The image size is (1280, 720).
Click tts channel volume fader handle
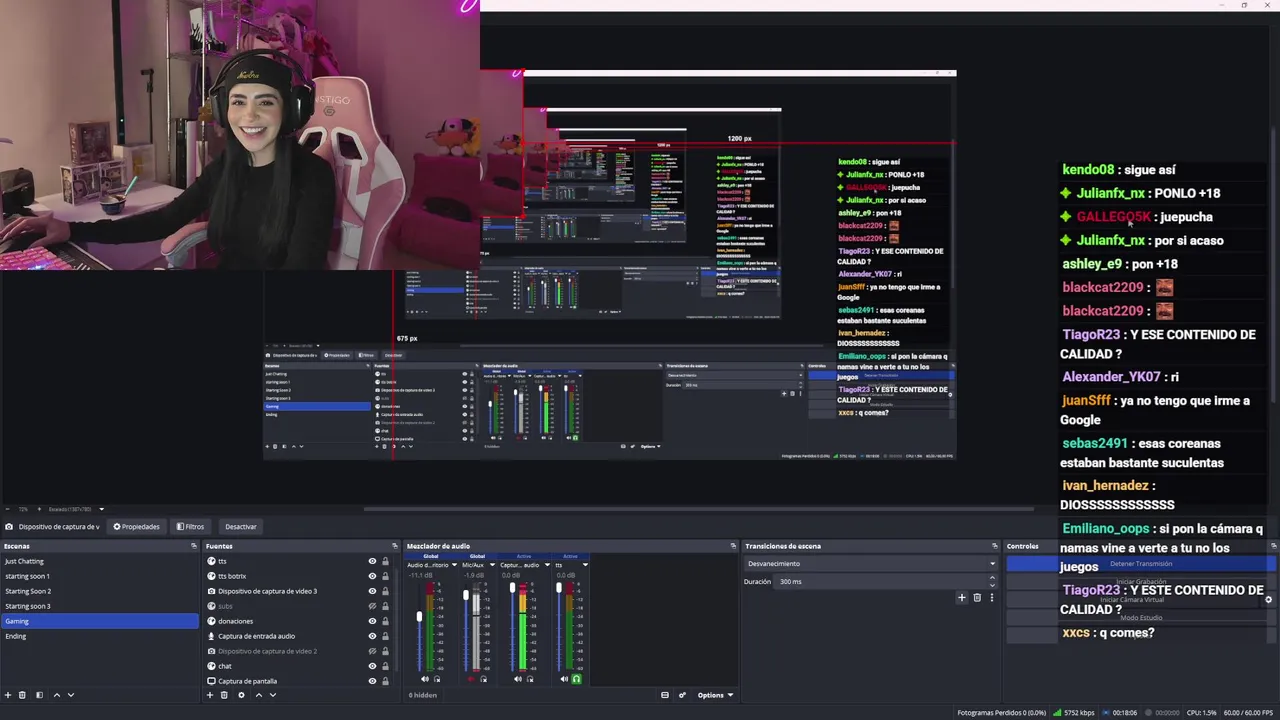[x=559, y=587]
